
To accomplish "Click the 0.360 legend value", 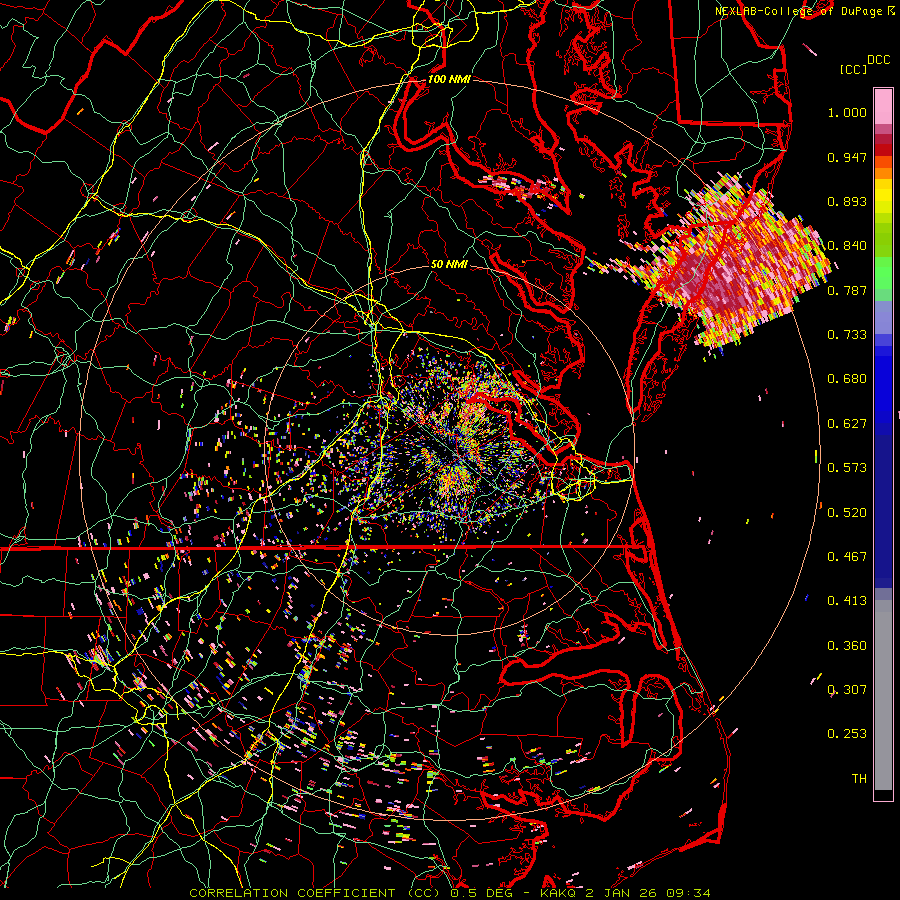I will pyautogui.click(x=847, y=646).
